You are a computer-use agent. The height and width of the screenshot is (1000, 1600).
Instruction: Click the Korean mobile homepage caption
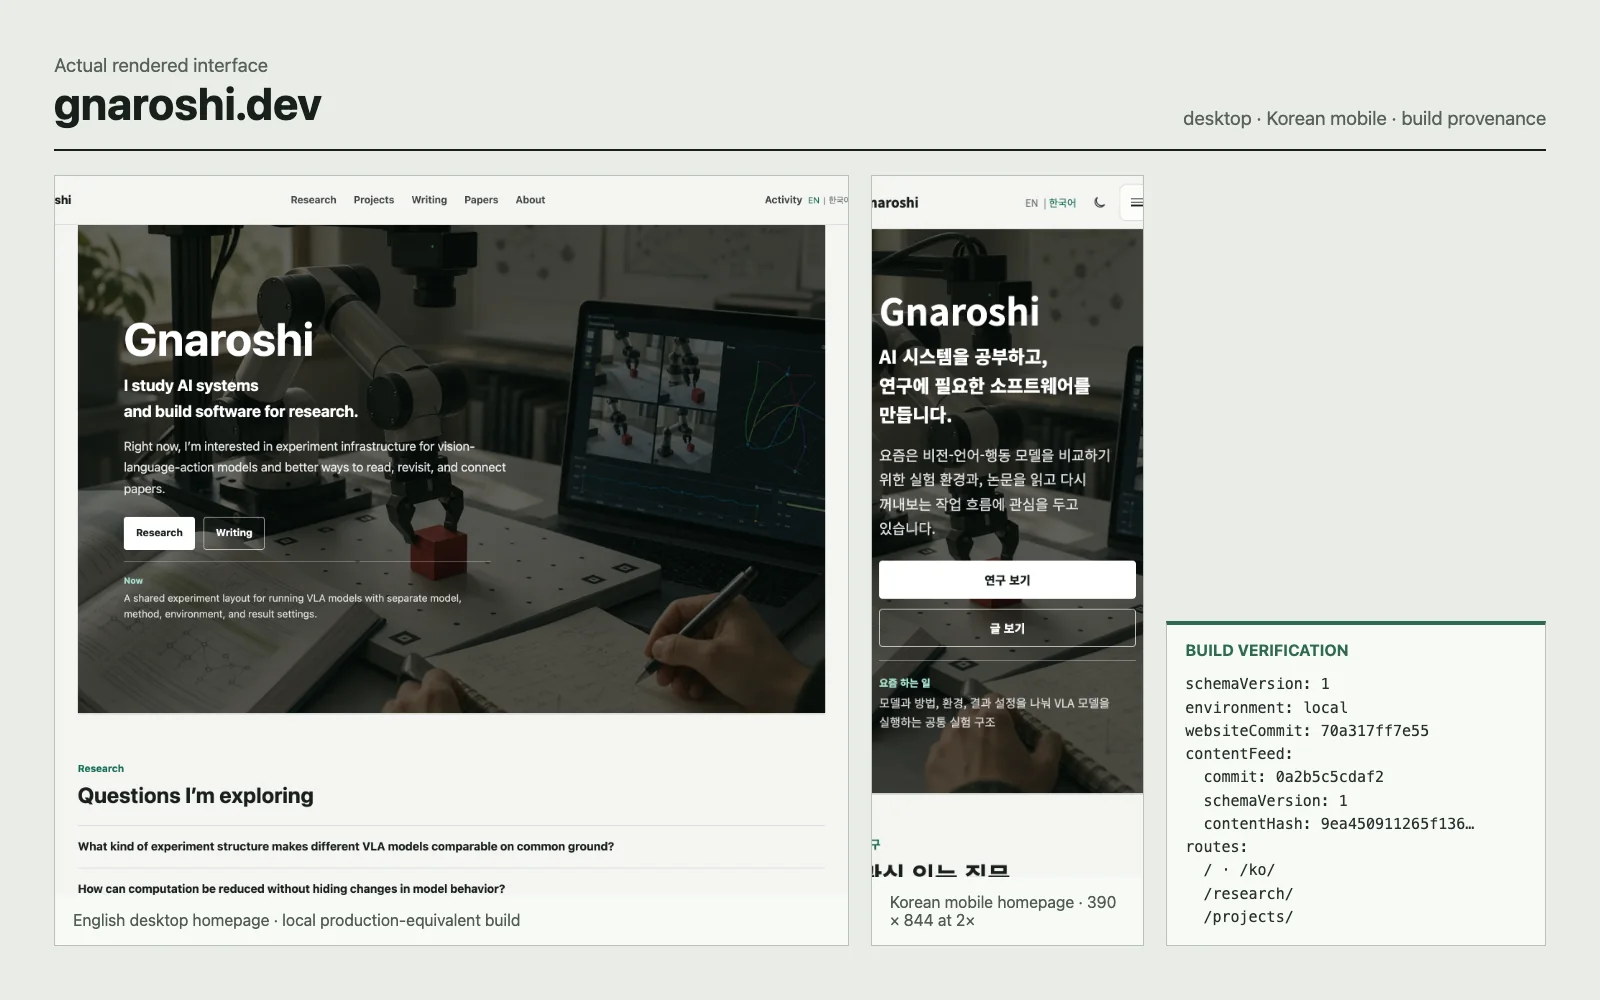point(1003,911)
